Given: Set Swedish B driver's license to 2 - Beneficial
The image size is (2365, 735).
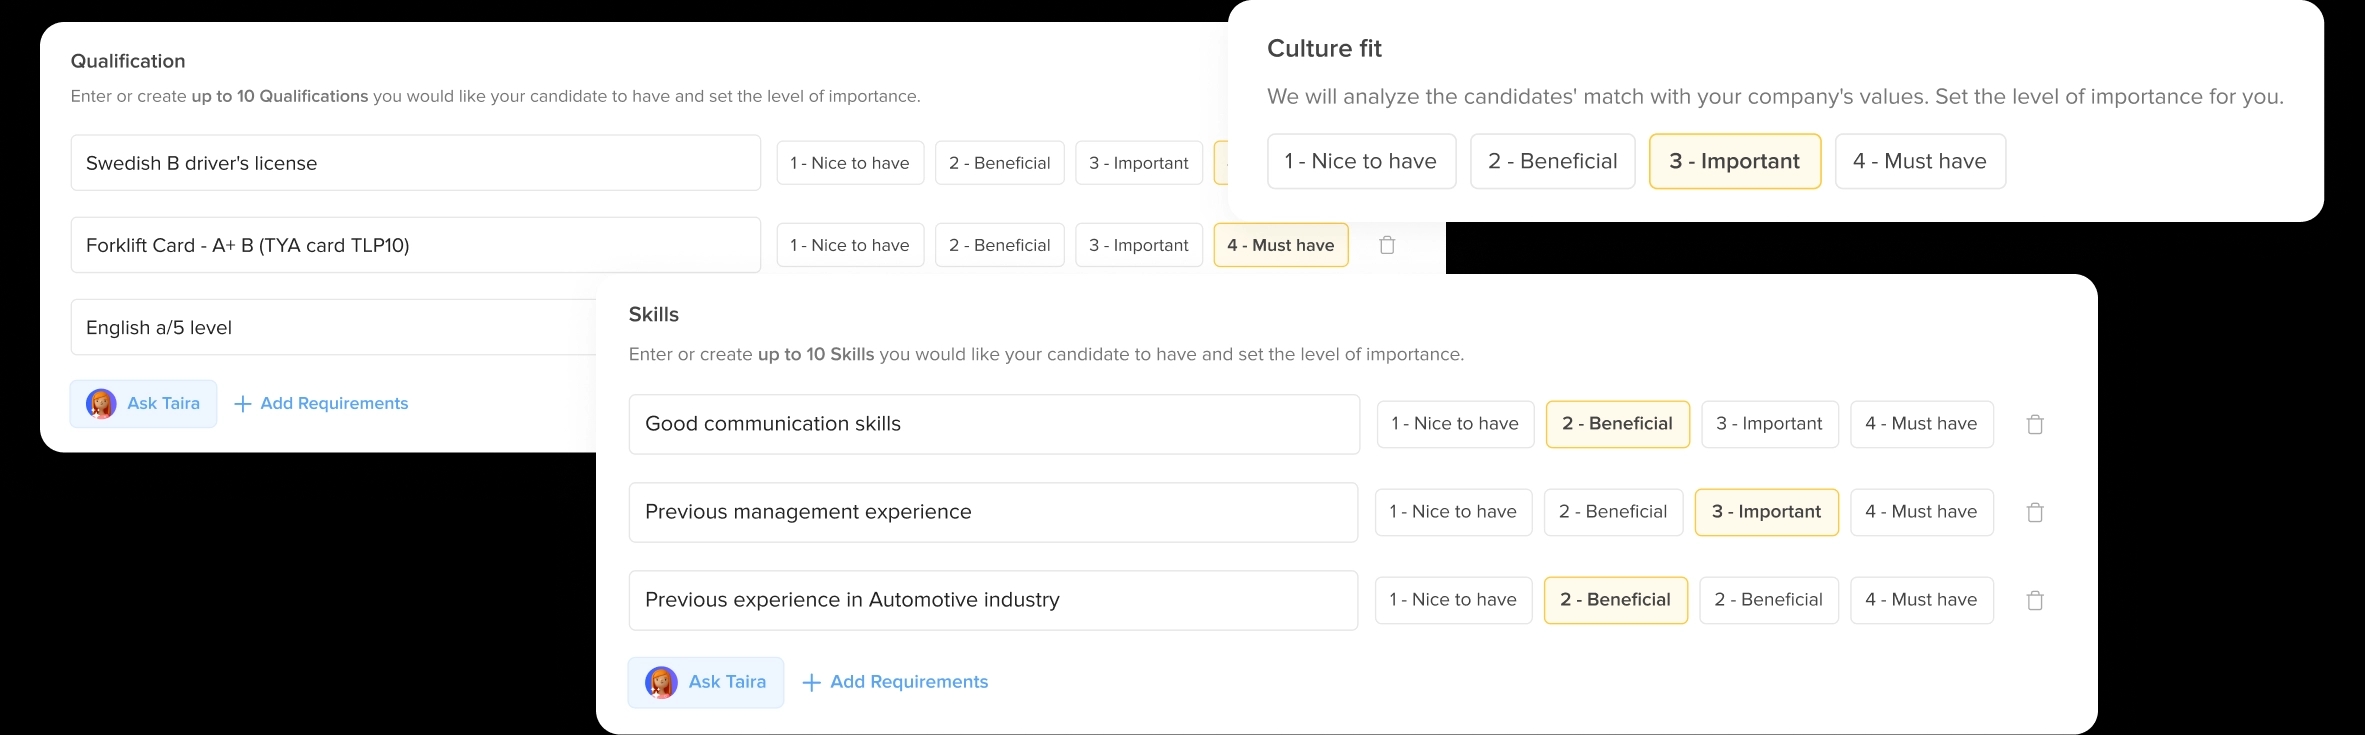Looking at the screenshot, I should pos(999,163).
